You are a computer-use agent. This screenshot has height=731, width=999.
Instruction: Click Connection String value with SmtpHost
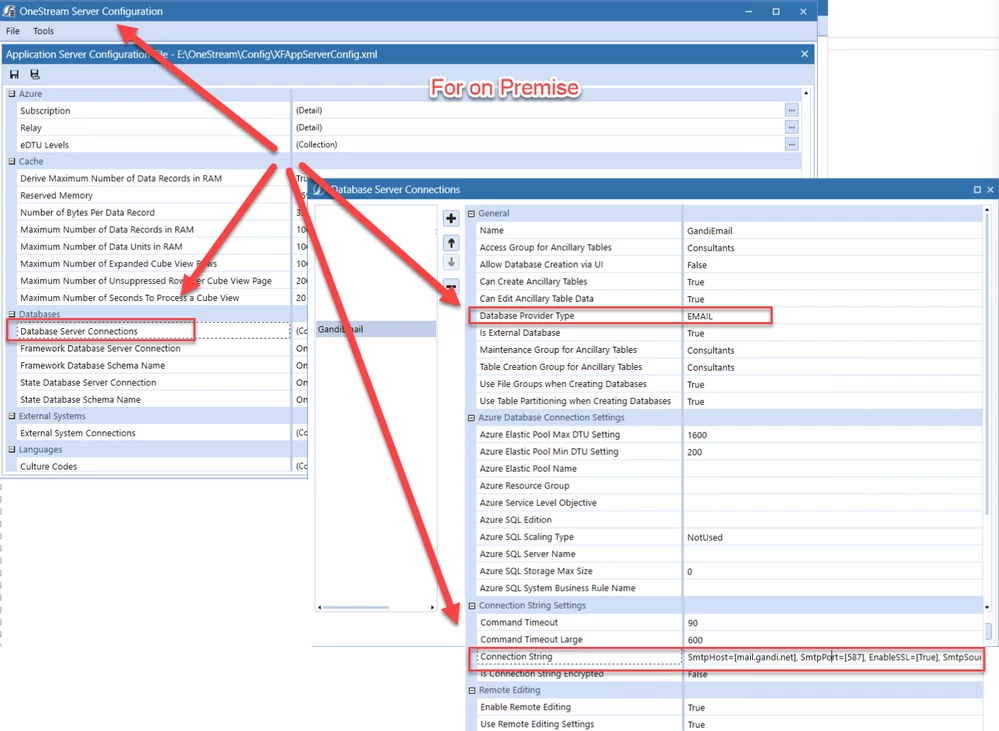[x=834, y=657]
